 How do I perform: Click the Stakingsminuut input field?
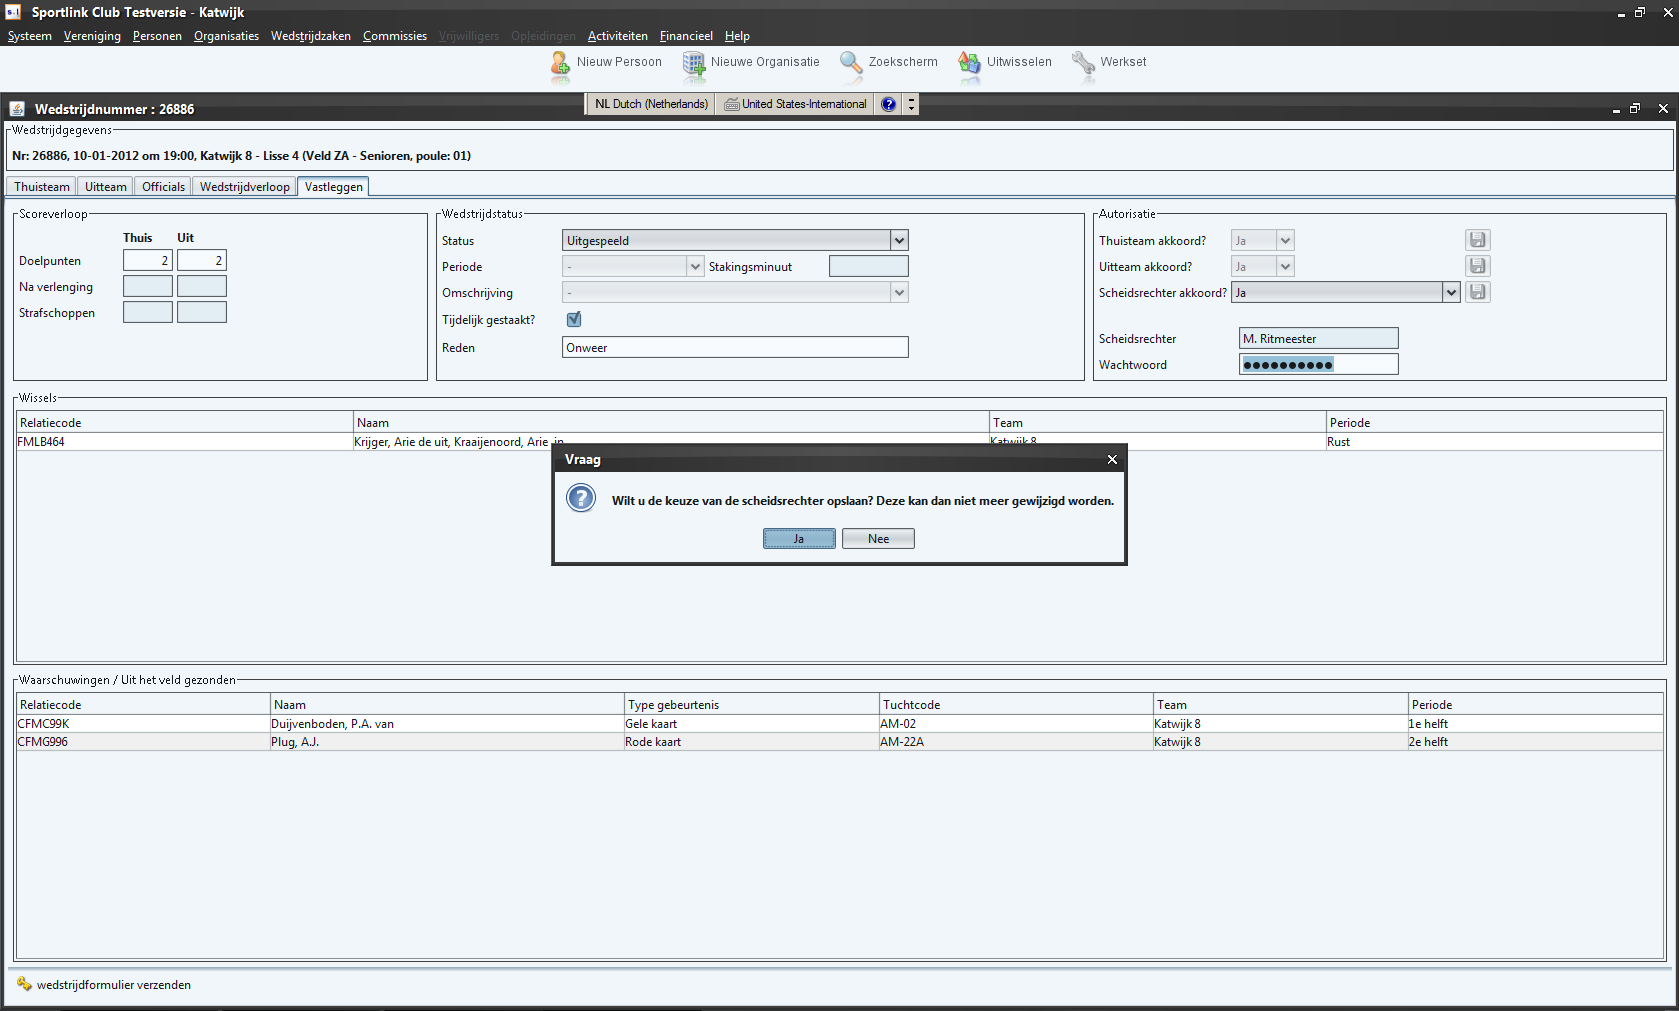[869, 266]
